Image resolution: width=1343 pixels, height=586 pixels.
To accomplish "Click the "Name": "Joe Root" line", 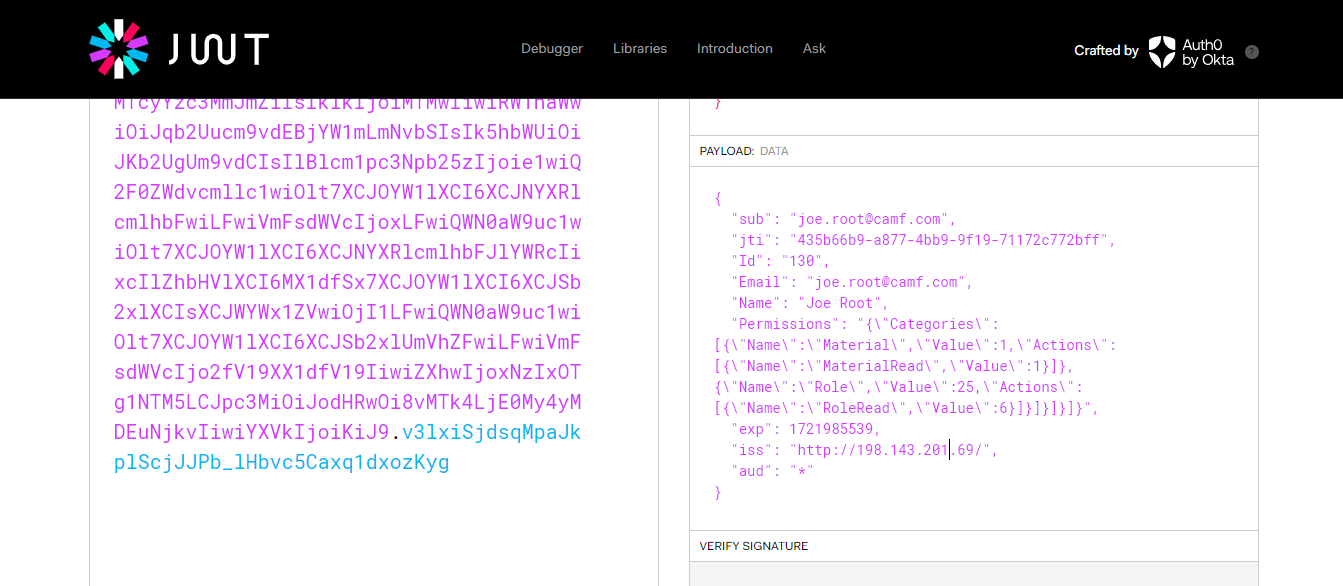I will point(810,303).
